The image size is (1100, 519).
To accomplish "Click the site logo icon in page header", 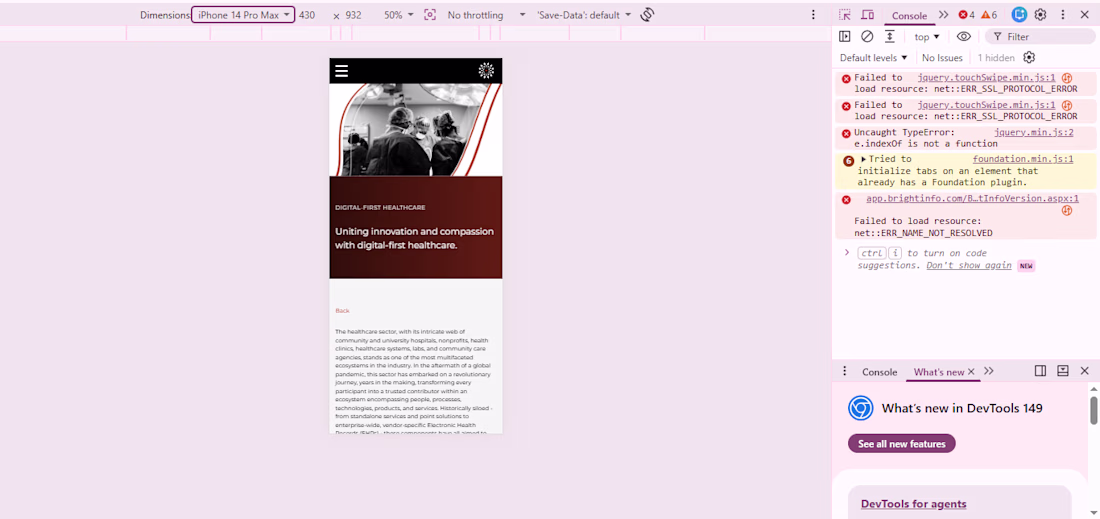I will [486, 70].
